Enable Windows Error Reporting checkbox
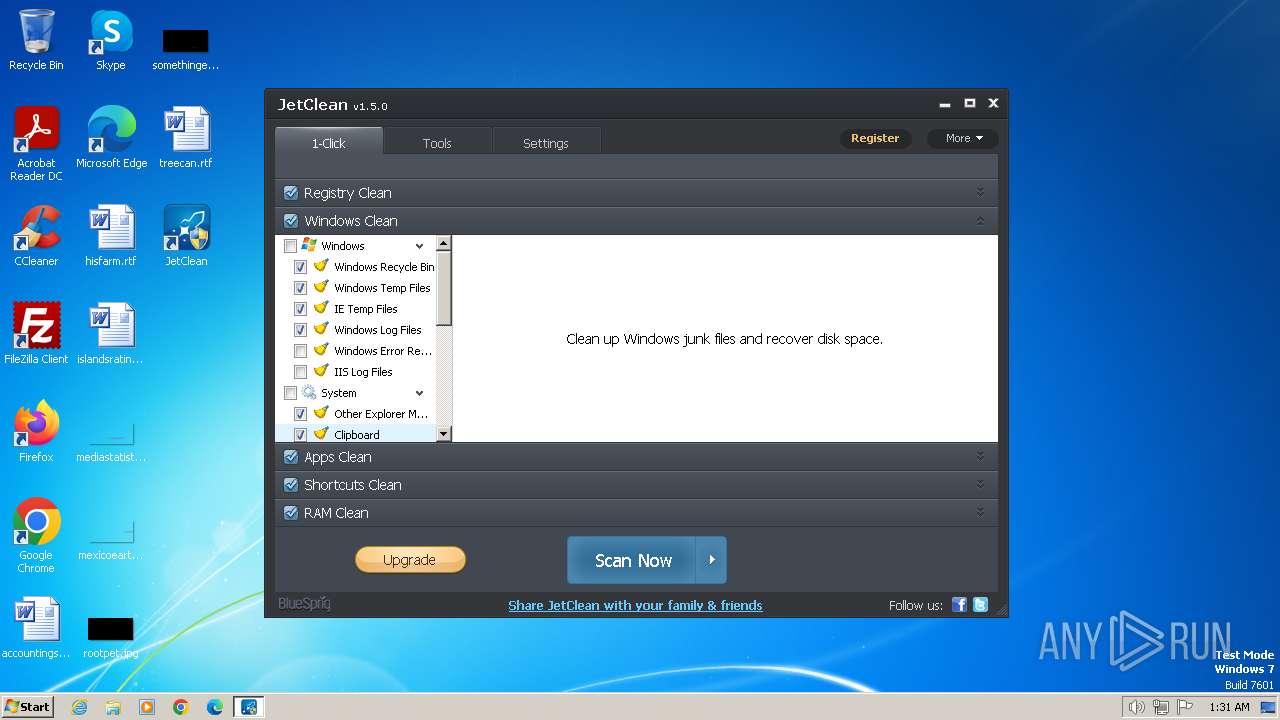 coord(300,351)
